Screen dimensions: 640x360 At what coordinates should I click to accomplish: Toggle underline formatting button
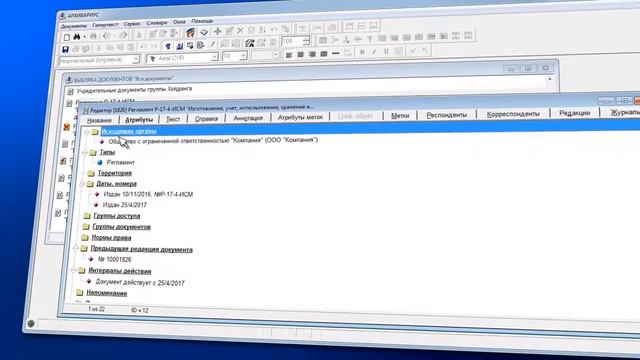[x=386, y=51]
